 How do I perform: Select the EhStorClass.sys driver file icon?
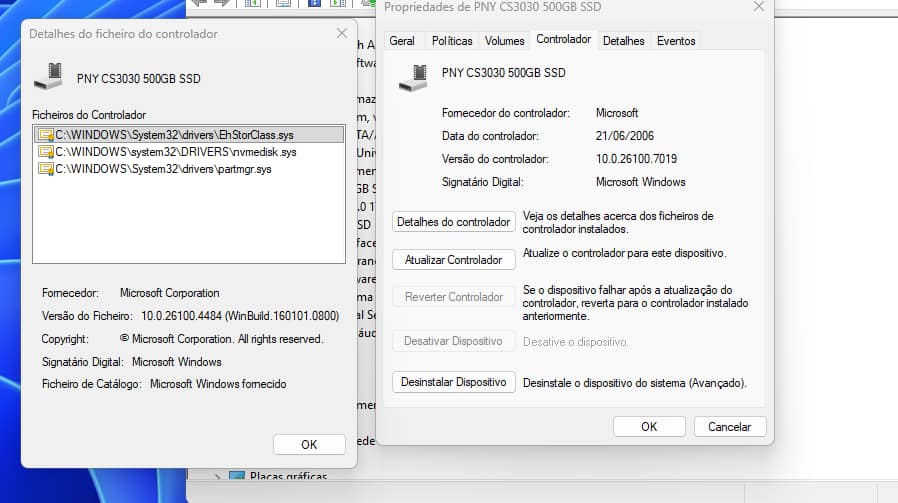pos(45,134)
